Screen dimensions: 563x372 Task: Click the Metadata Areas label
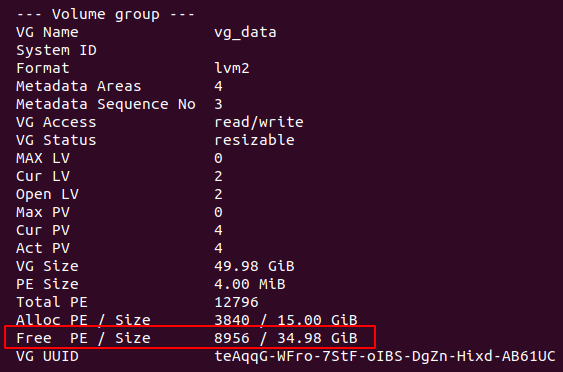pyautogui.click(x=79, y=86)
